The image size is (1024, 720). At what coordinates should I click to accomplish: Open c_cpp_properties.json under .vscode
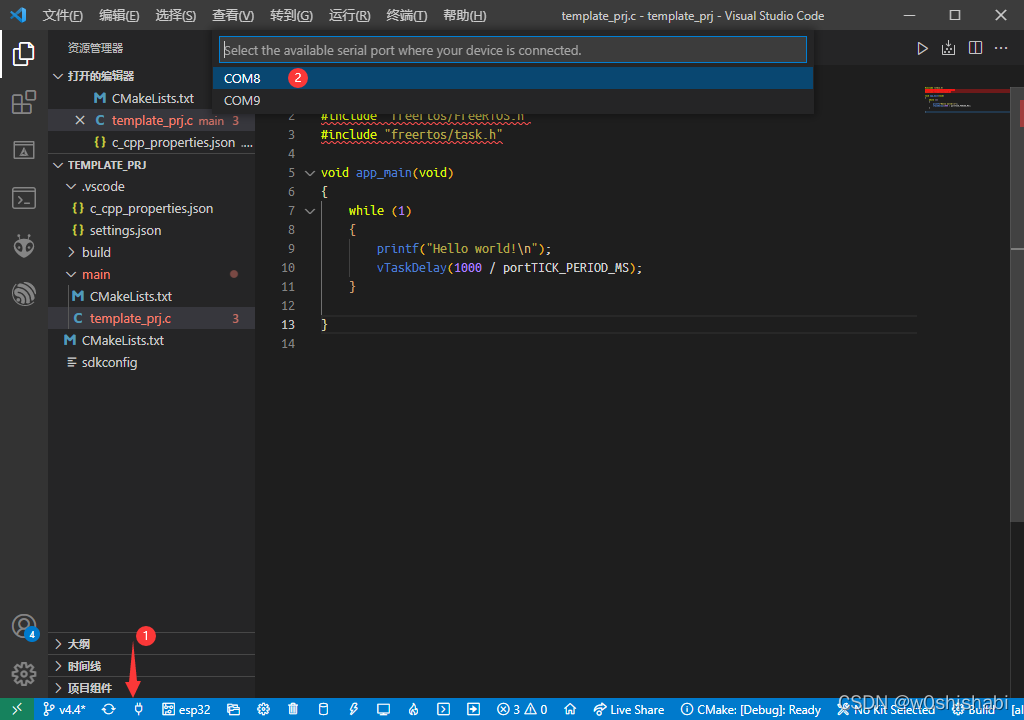click(152, 208)
